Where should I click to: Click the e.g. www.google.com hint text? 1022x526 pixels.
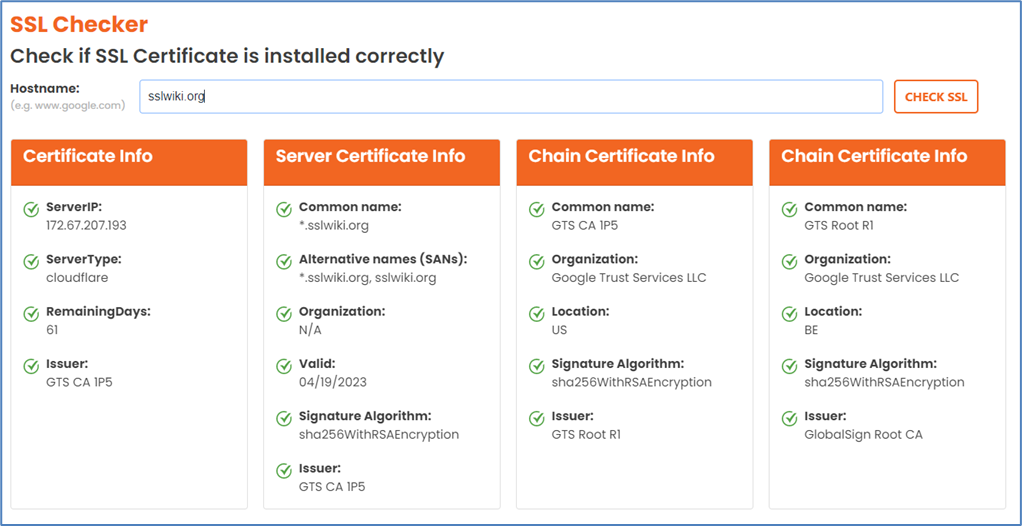tap(68, 105)
